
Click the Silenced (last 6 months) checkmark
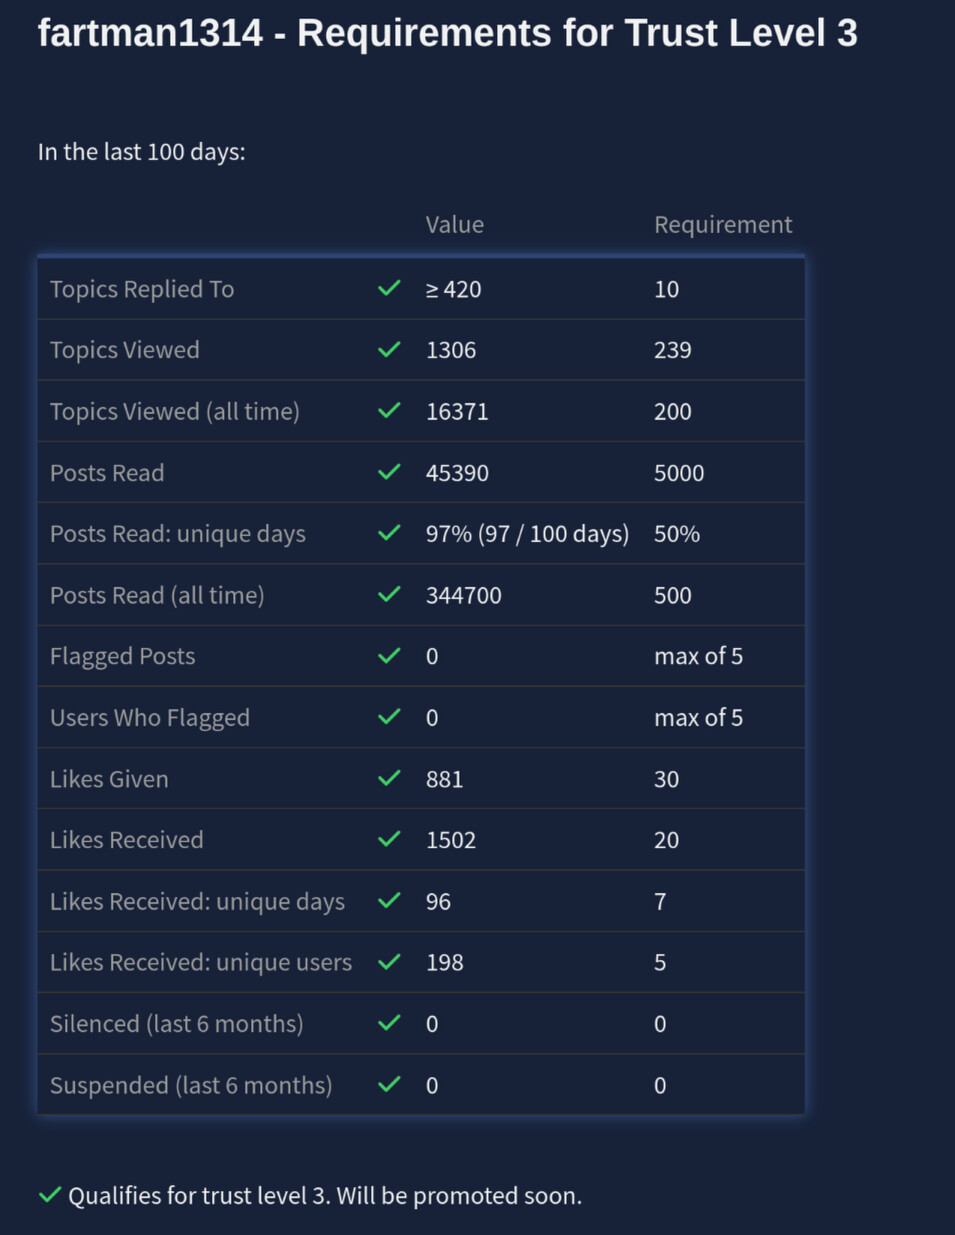[389, 1022]
